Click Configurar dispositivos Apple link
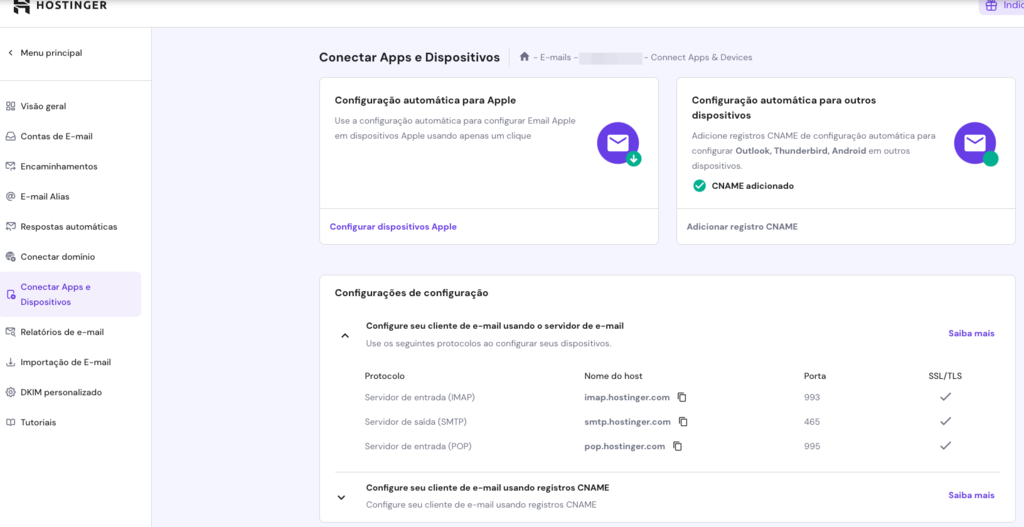 [393, 227]
